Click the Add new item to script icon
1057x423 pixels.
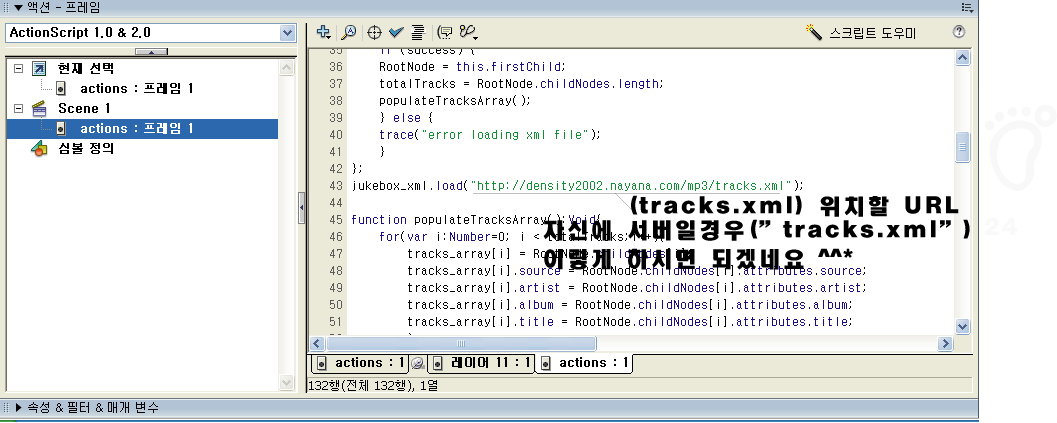(323, 32)
